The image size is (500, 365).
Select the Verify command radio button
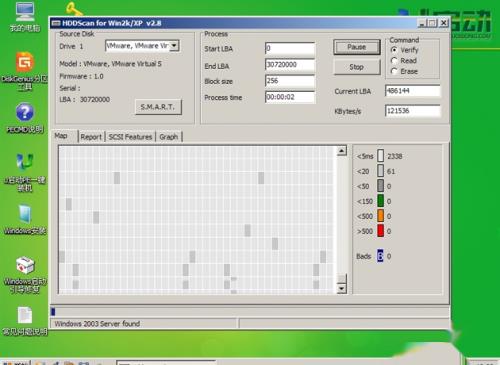coord(394,50)
